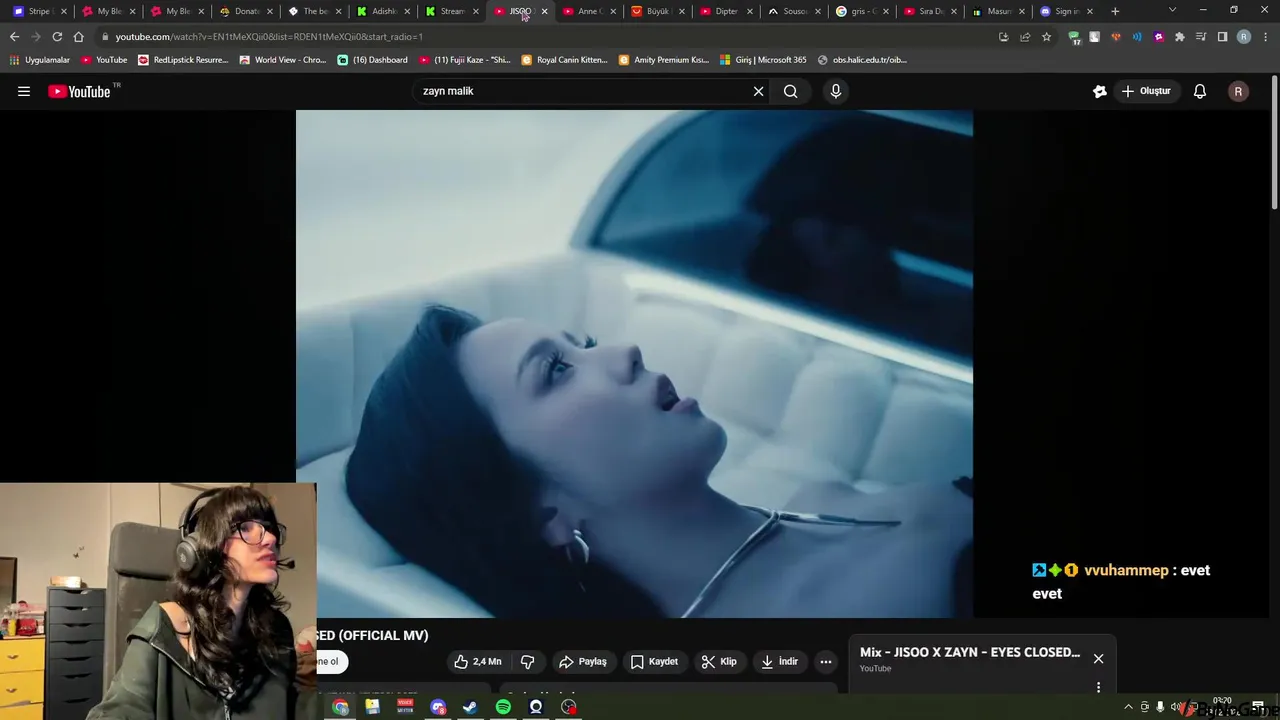Open YouTube notifications bell
The width and height of the screenshot is (1280, 720).
(1200, 91)
